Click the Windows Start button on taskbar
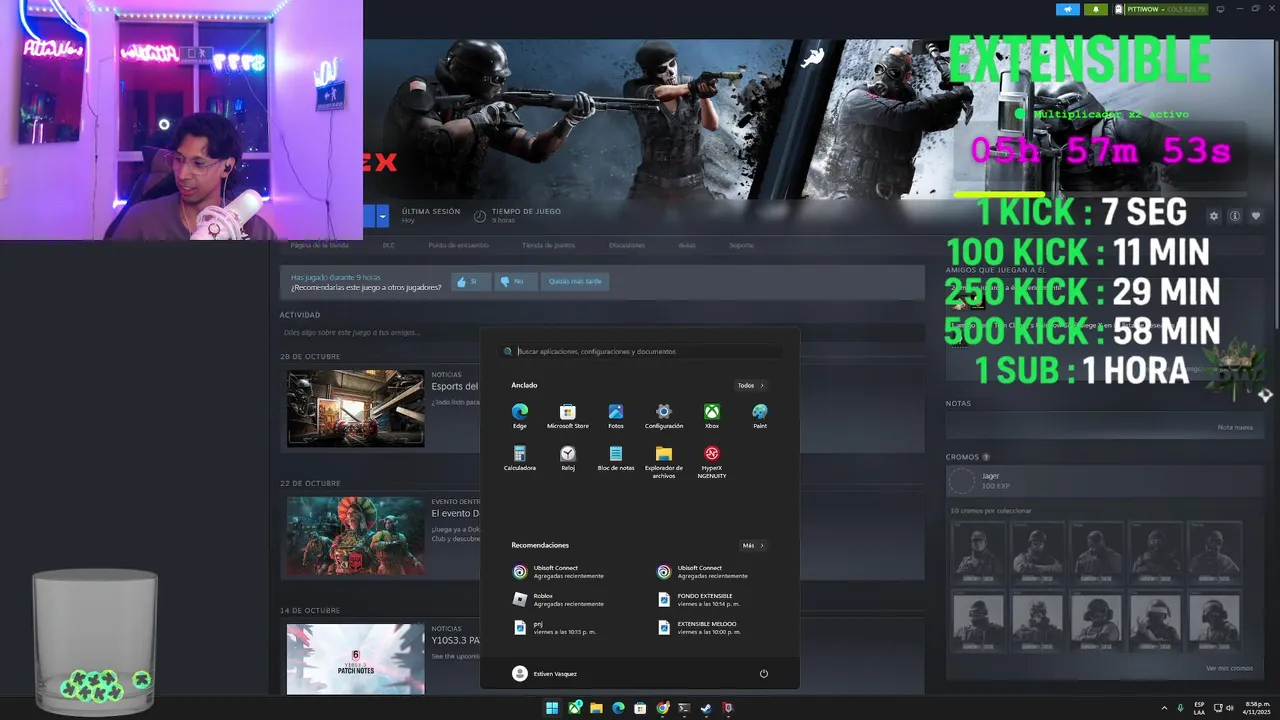Screen dimensions: 1280x720 coord(552,708)
